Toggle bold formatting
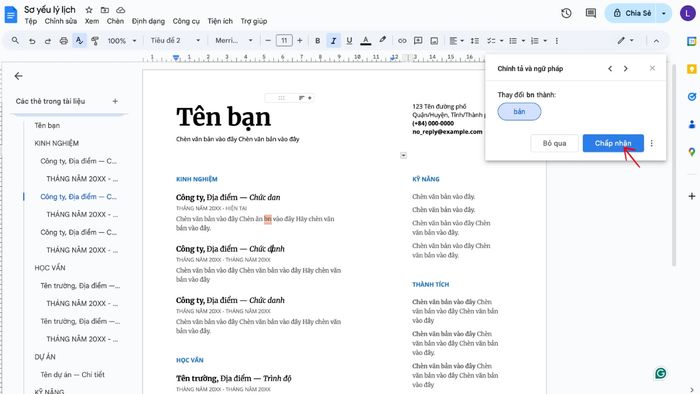Viewport: 700px width, 394px height. click(317, 41)
